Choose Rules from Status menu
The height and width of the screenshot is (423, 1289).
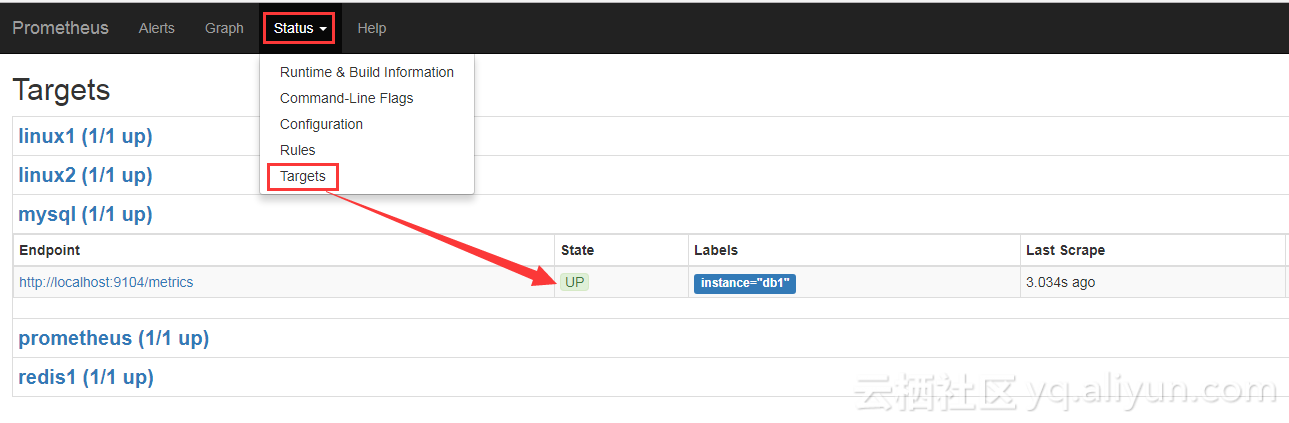pyautogui.click(x=297, y=150)
